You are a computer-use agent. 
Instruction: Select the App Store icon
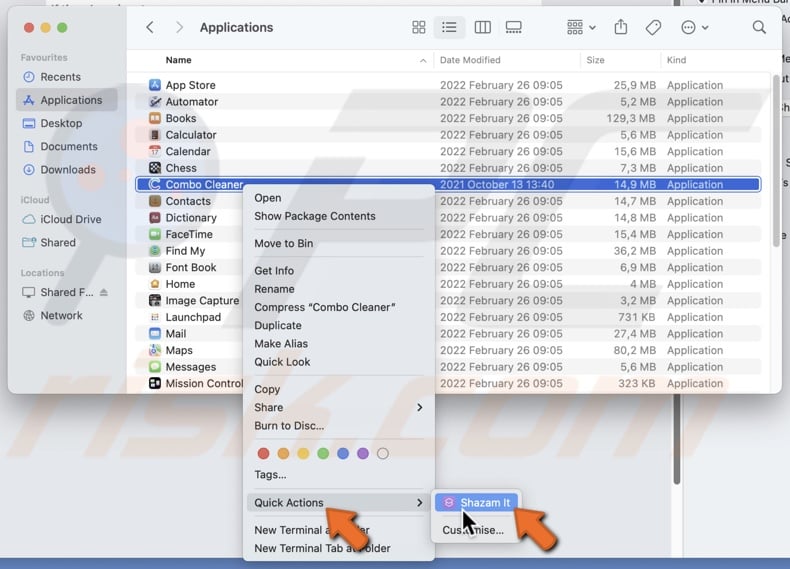(x=155, y=85)
